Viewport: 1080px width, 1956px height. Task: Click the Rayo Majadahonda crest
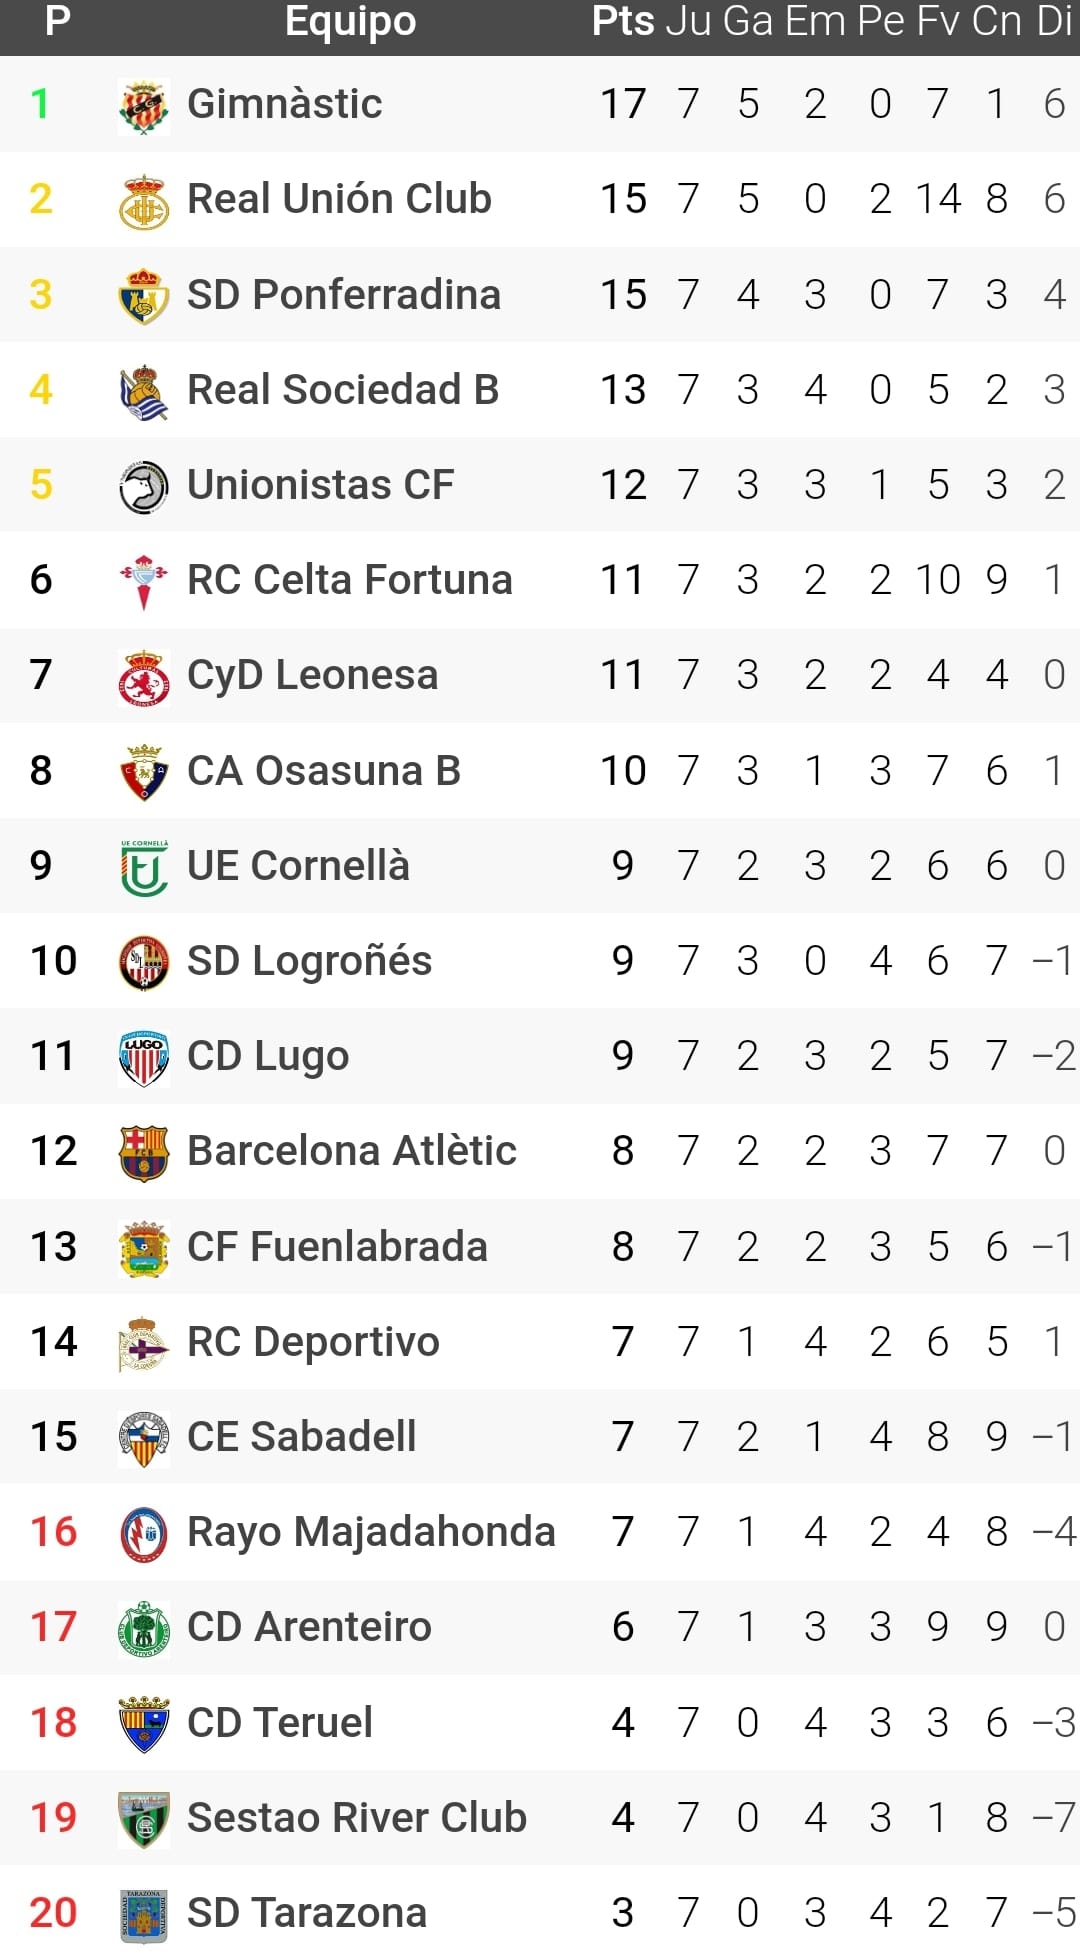143,1533
